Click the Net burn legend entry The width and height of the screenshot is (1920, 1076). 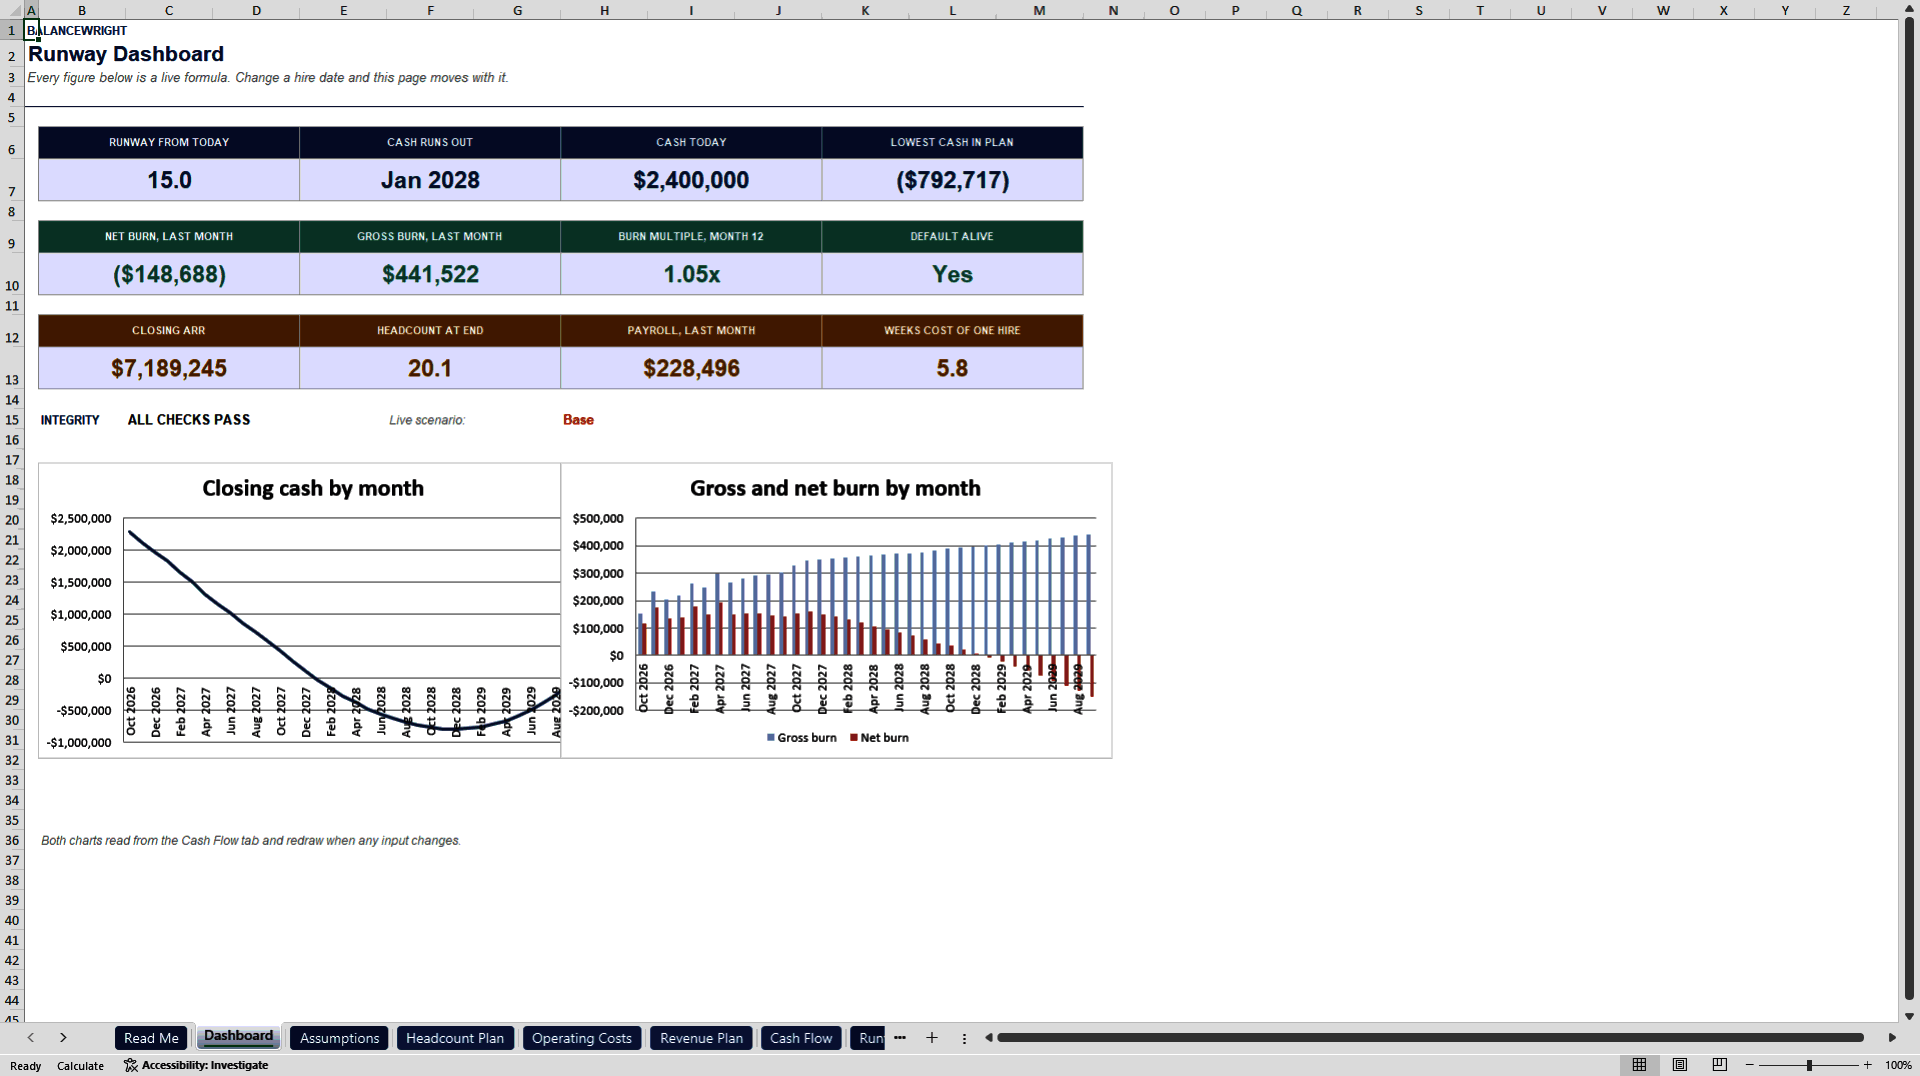(879, 738)
